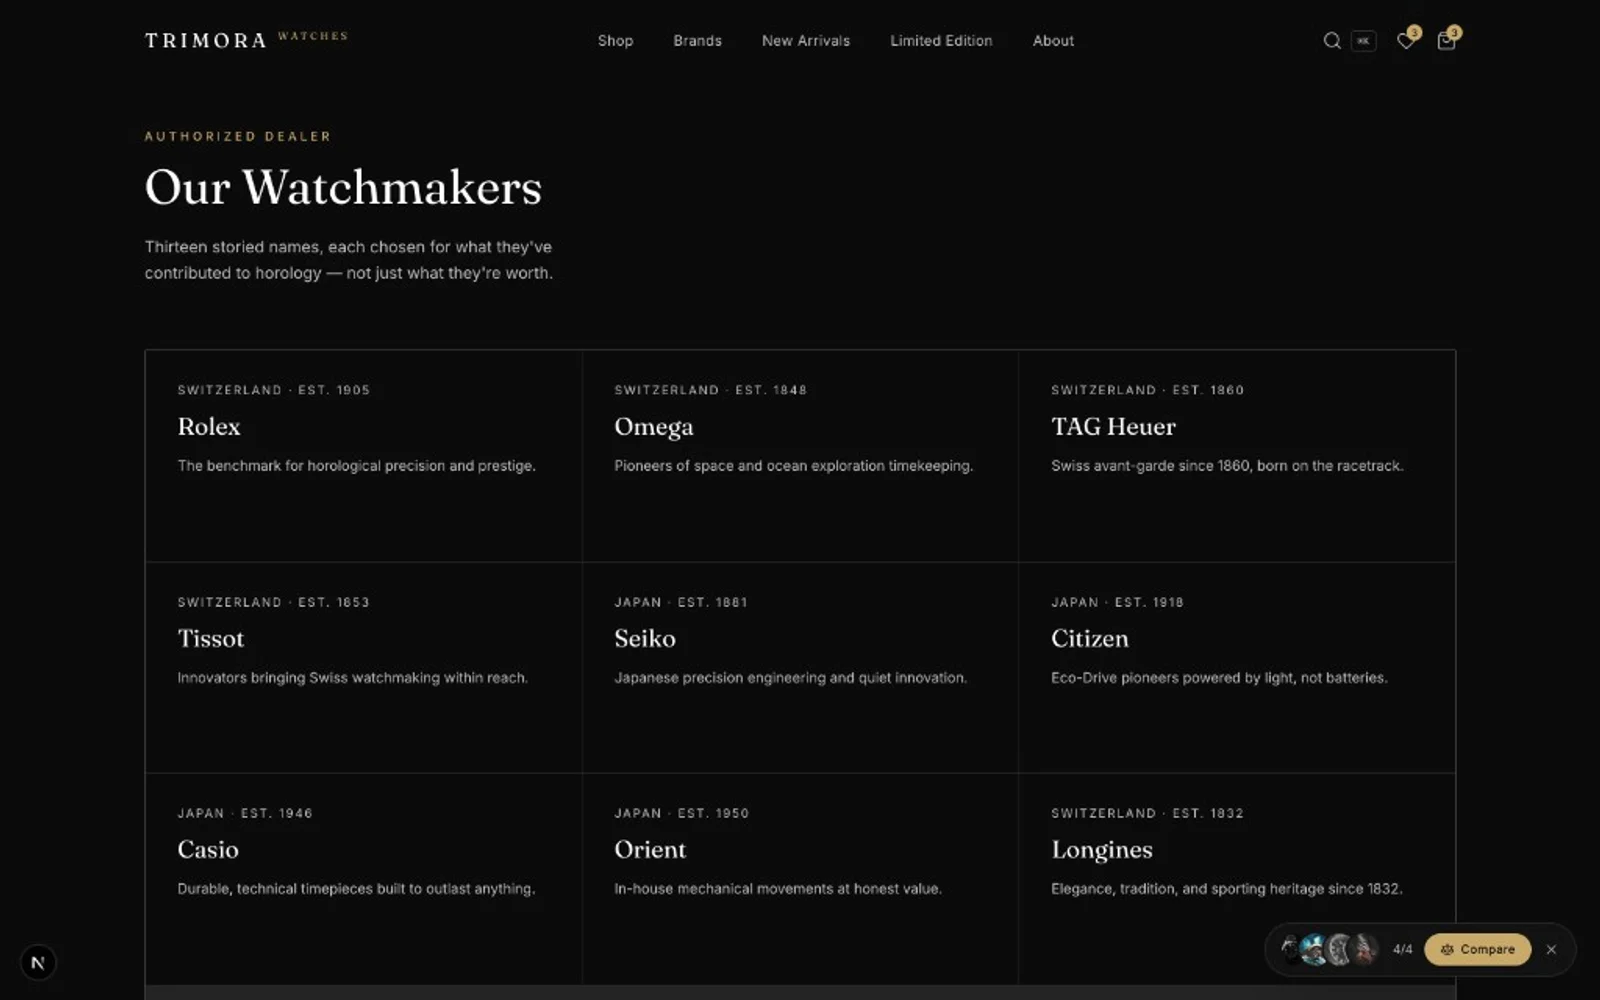Click the Compare button
This screenshot has width=1600, height=1000.
[x=1477, y=950]
